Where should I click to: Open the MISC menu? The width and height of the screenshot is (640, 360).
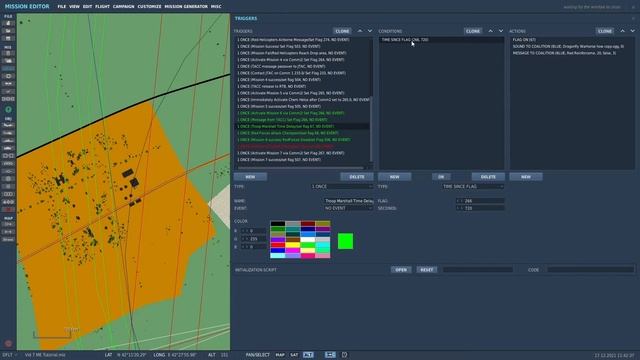pyautogui.click(x=216, y=7)
